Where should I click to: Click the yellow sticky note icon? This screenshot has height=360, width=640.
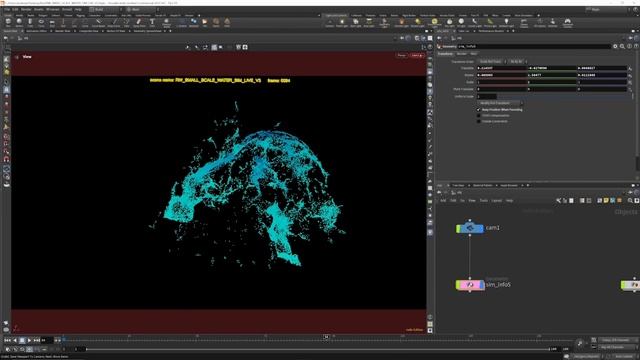point(606,200)
